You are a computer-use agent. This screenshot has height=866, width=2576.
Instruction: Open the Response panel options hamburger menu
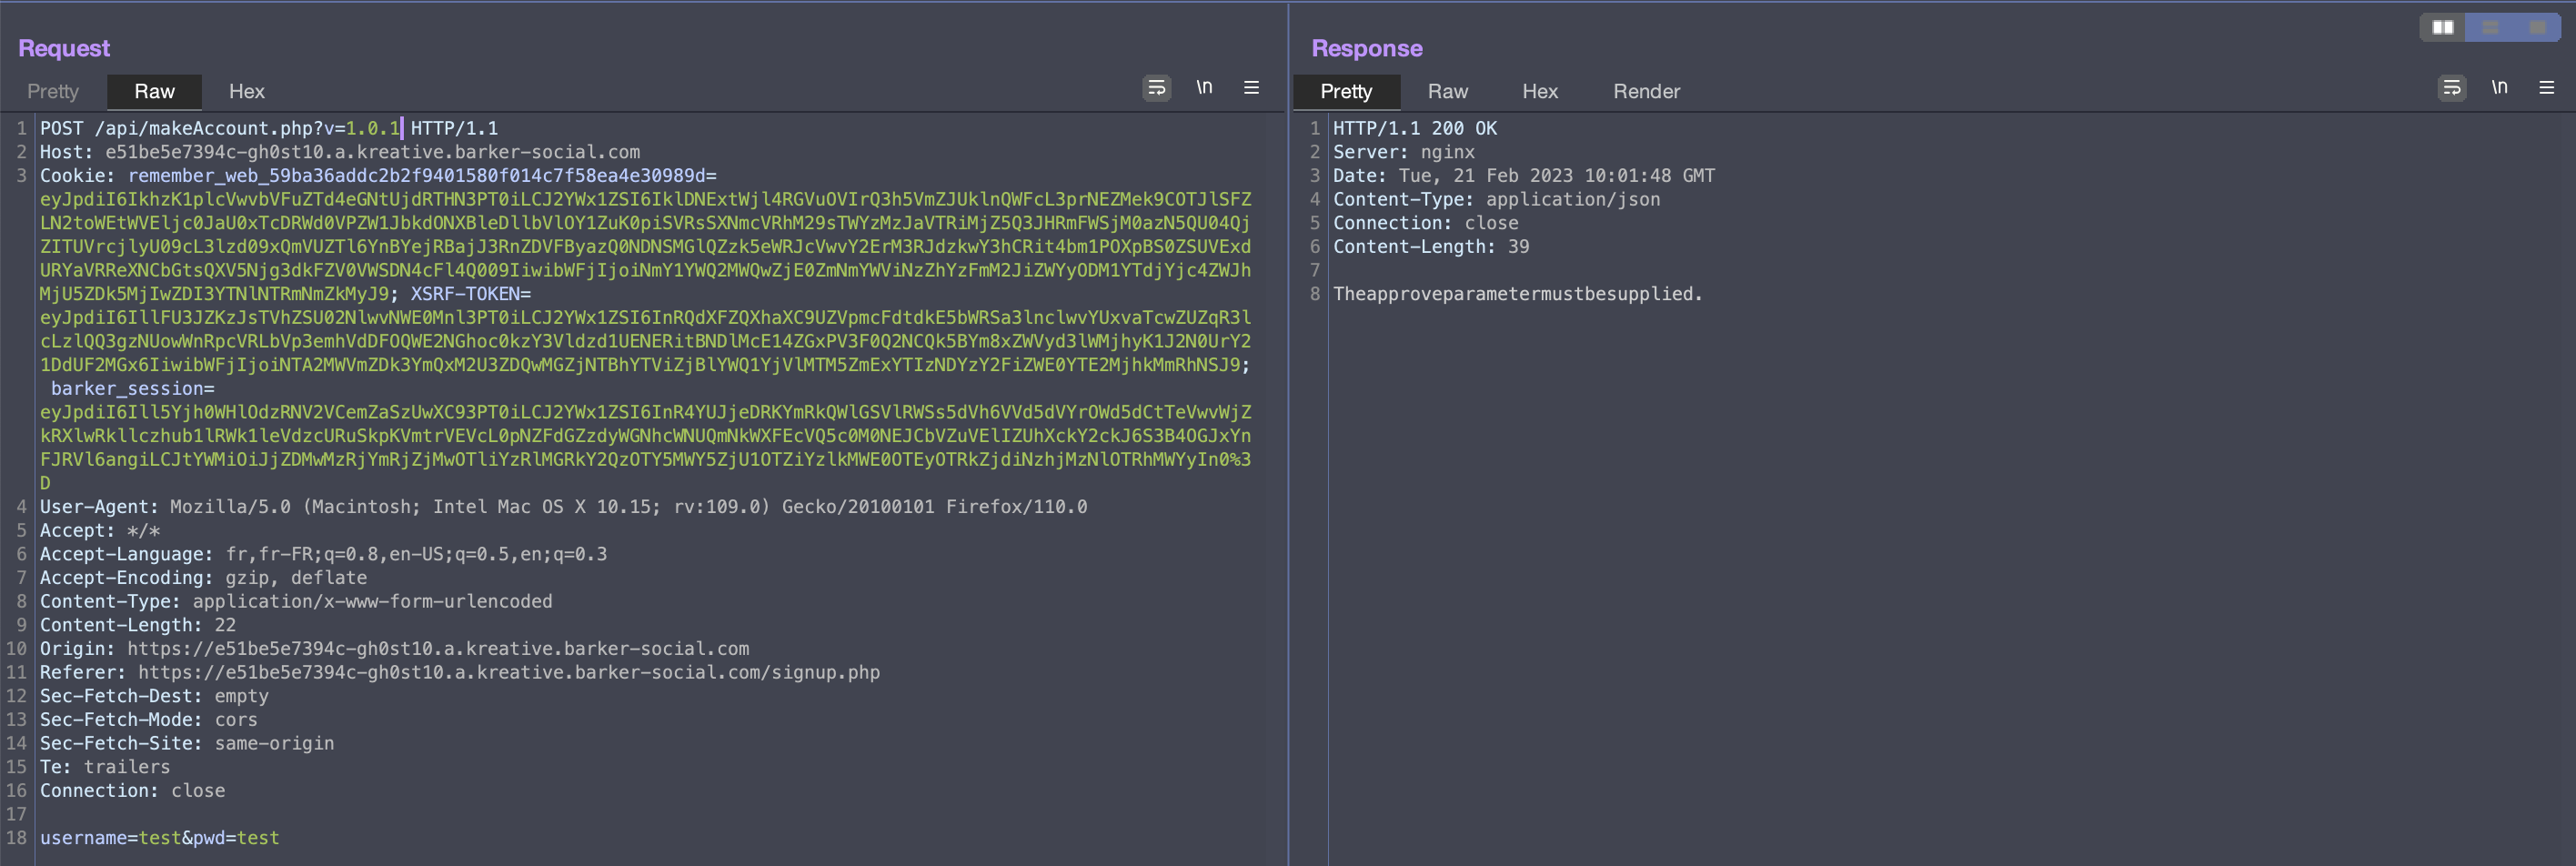coord(2548,88)
